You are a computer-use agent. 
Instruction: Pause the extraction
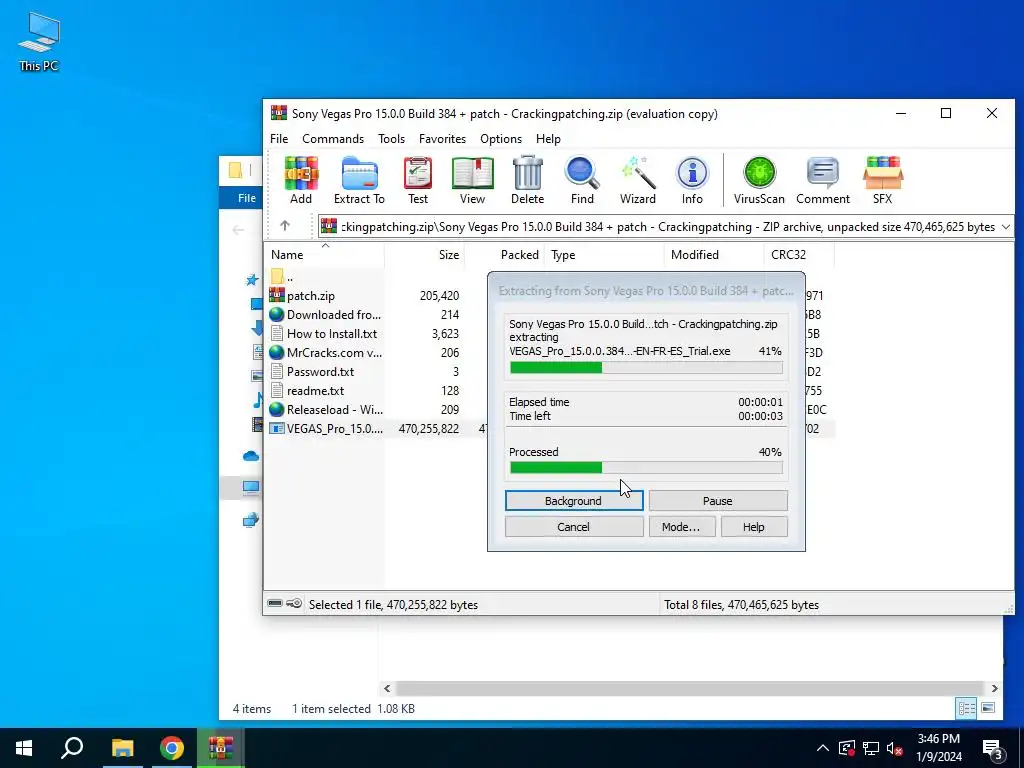click(718, 501)
